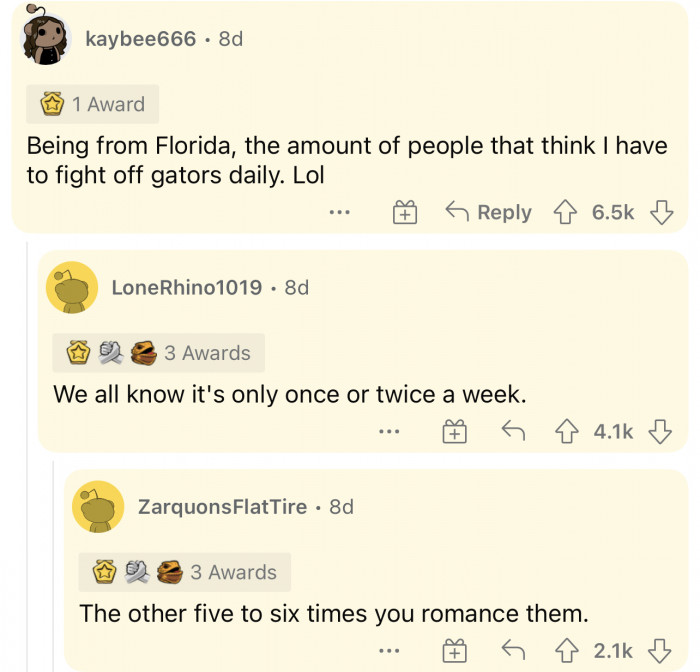700x672 pixels.
Task: Downvote ZarquonsFlatTire's reply
Action: (x=659, y=651)
